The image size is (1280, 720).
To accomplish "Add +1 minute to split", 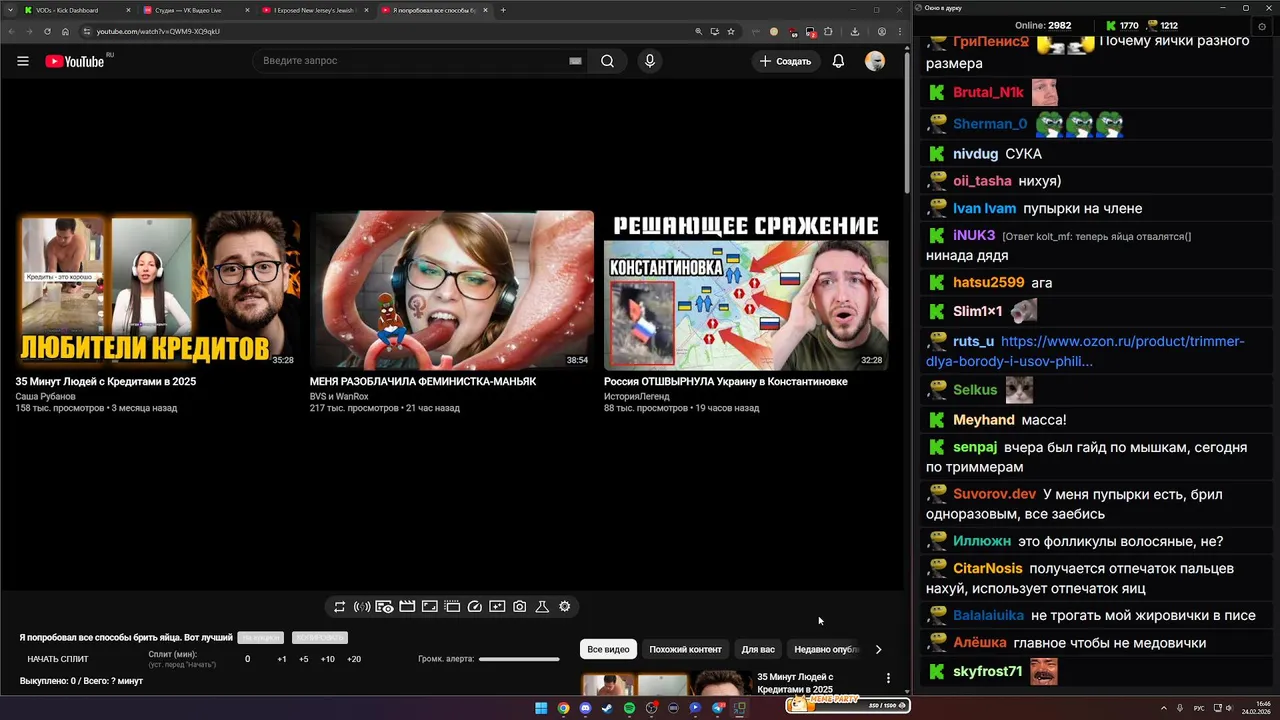I will tap(282, 659).
